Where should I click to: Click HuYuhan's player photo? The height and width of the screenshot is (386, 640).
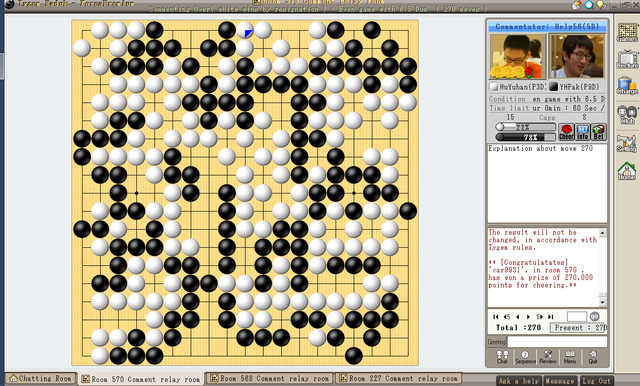[517, 56]
